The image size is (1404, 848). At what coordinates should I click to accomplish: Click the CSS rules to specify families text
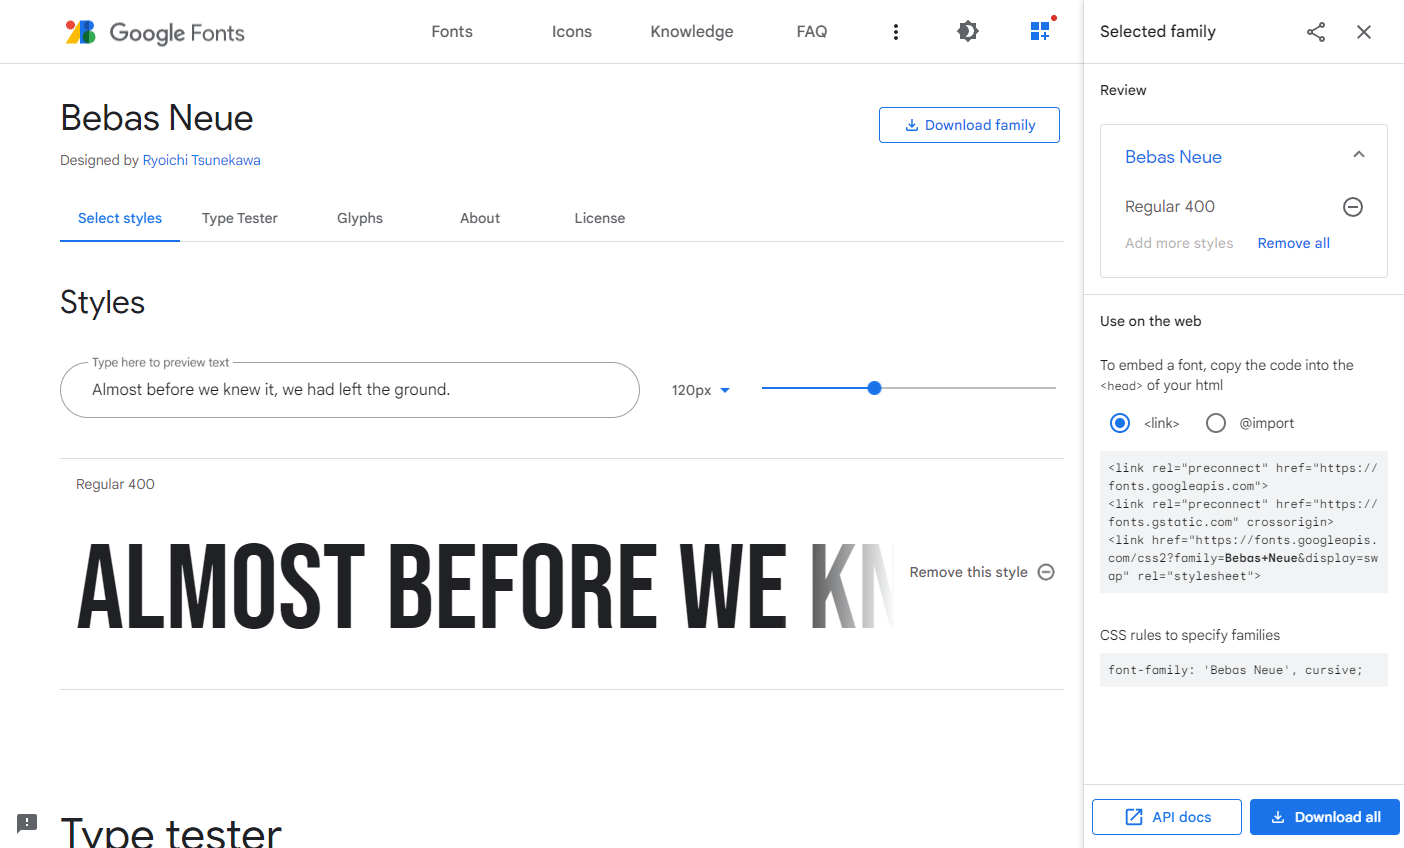[x=1190, y=635]
